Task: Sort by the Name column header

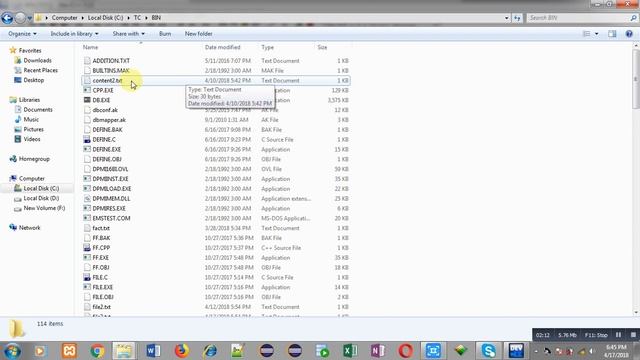Action: [91, 47]
